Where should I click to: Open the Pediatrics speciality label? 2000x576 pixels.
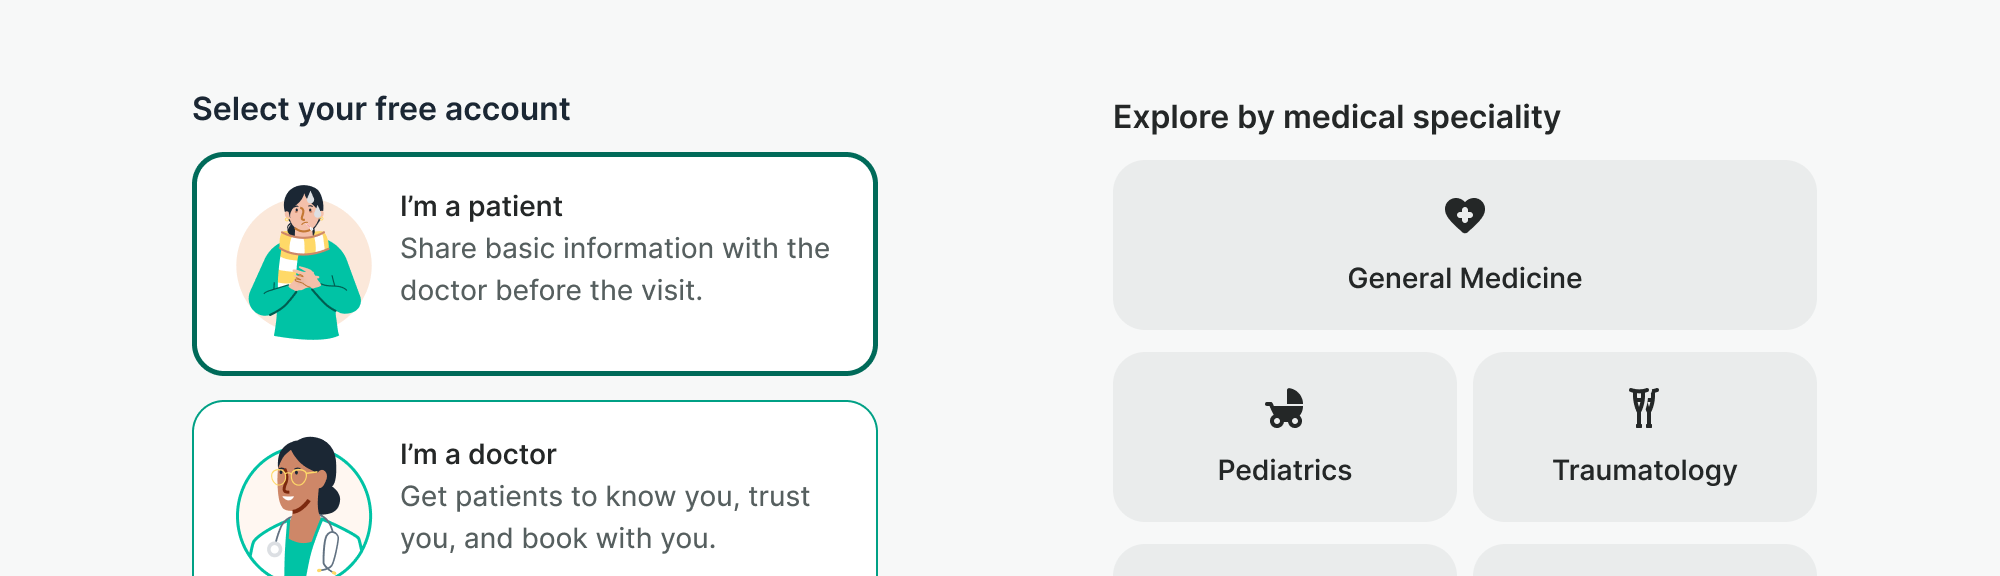click(1284, 470)
